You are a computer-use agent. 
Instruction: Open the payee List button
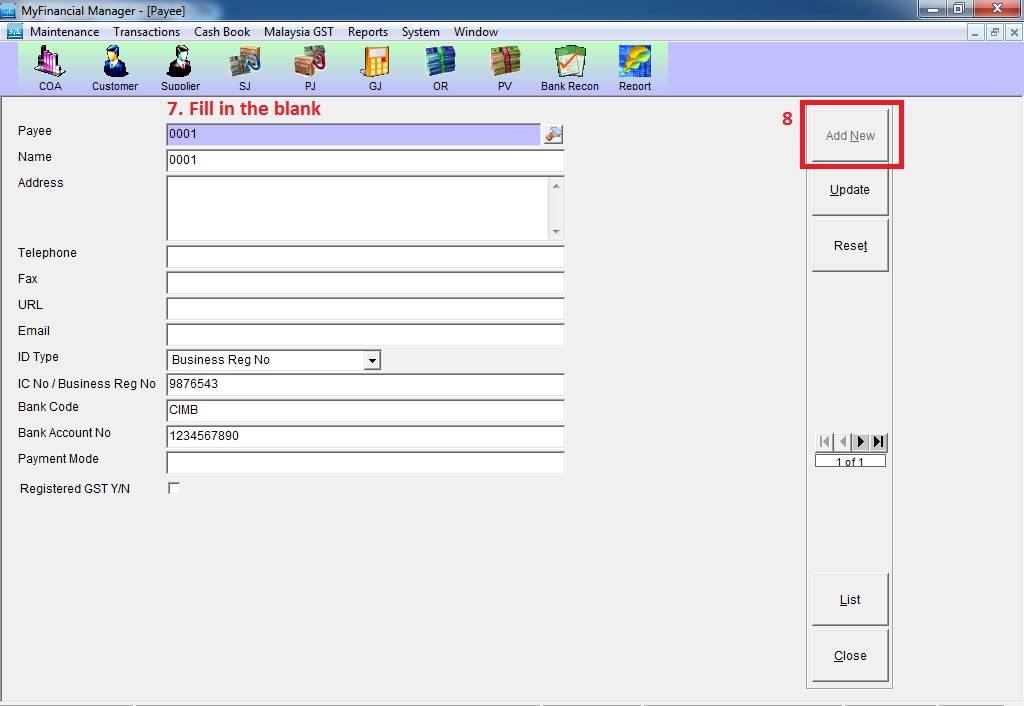pyautogui.click(x=850, y=600)
